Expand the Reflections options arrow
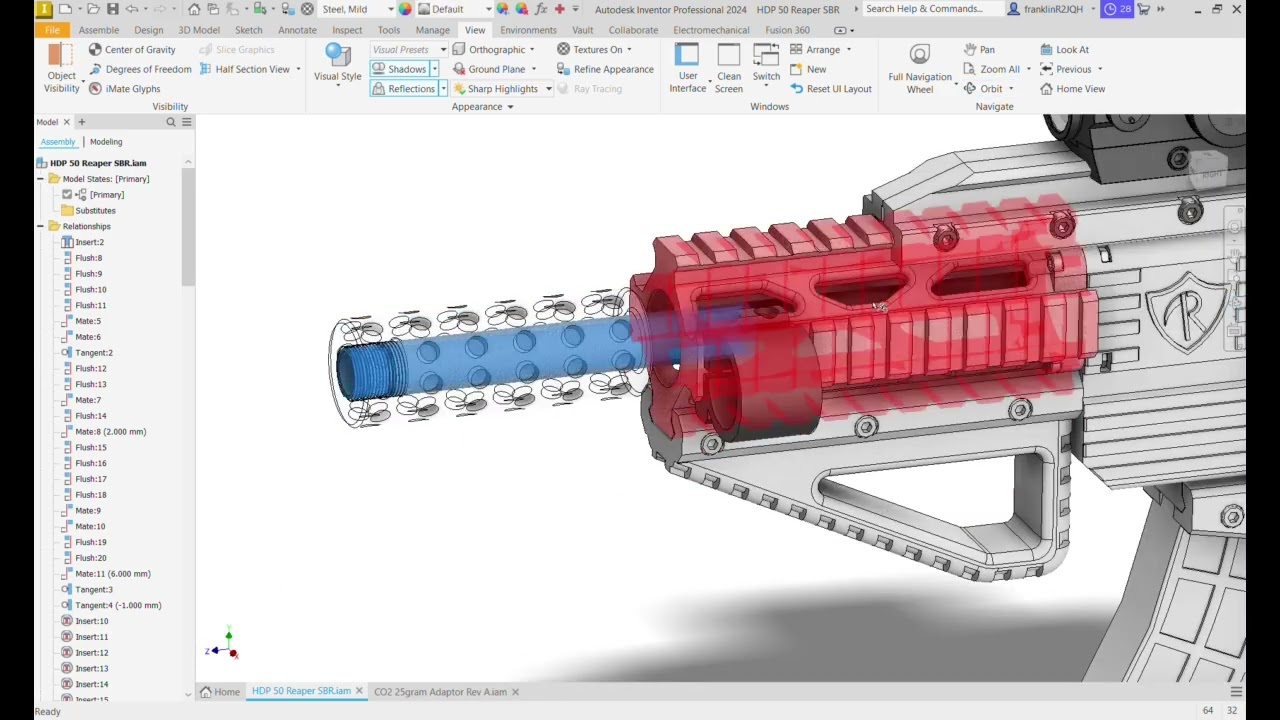Screen dimensions: 1280x720 click(443, 89)
